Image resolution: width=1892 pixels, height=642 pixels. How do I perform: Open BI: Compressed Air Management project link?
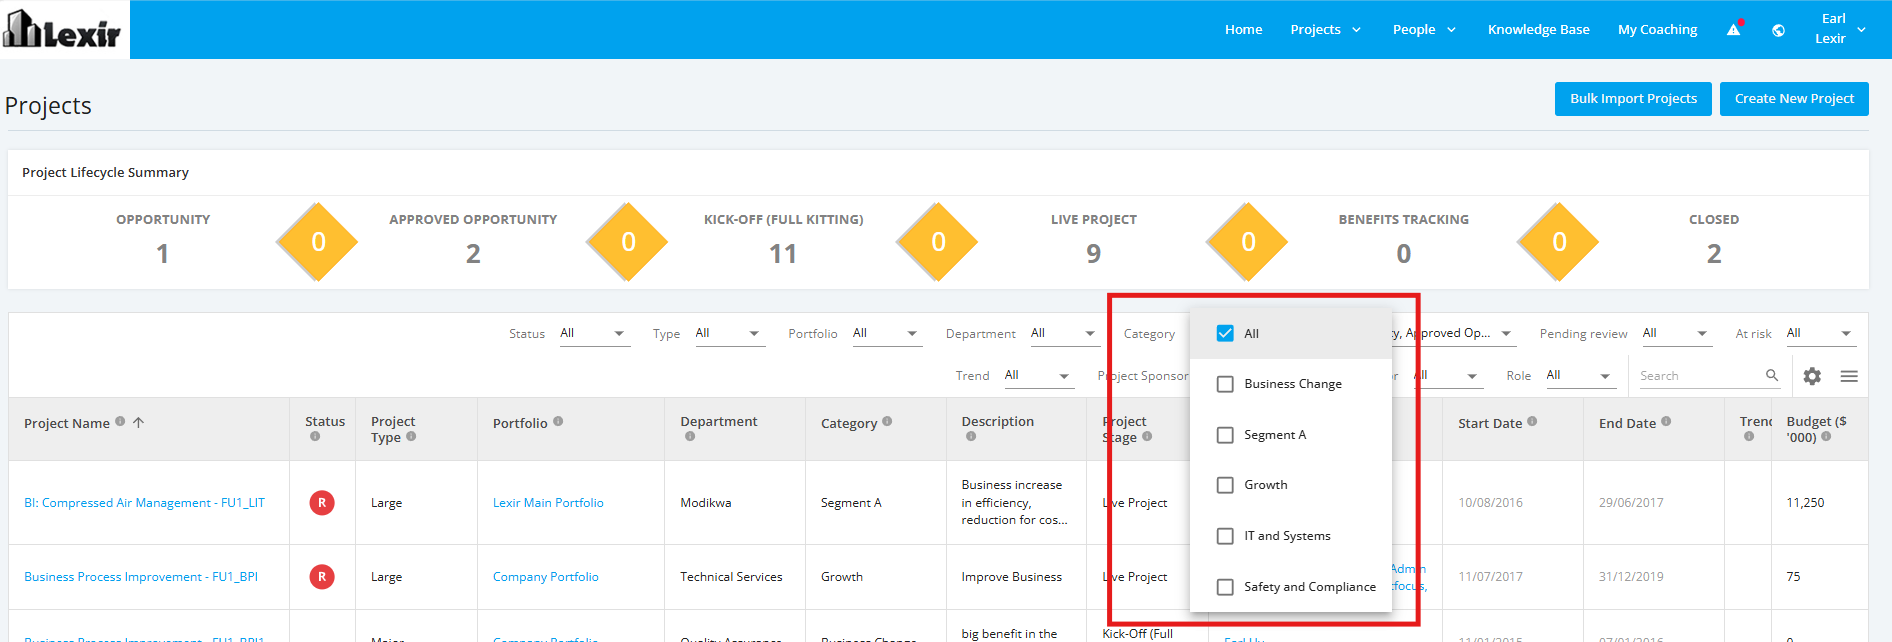(144, 503)
